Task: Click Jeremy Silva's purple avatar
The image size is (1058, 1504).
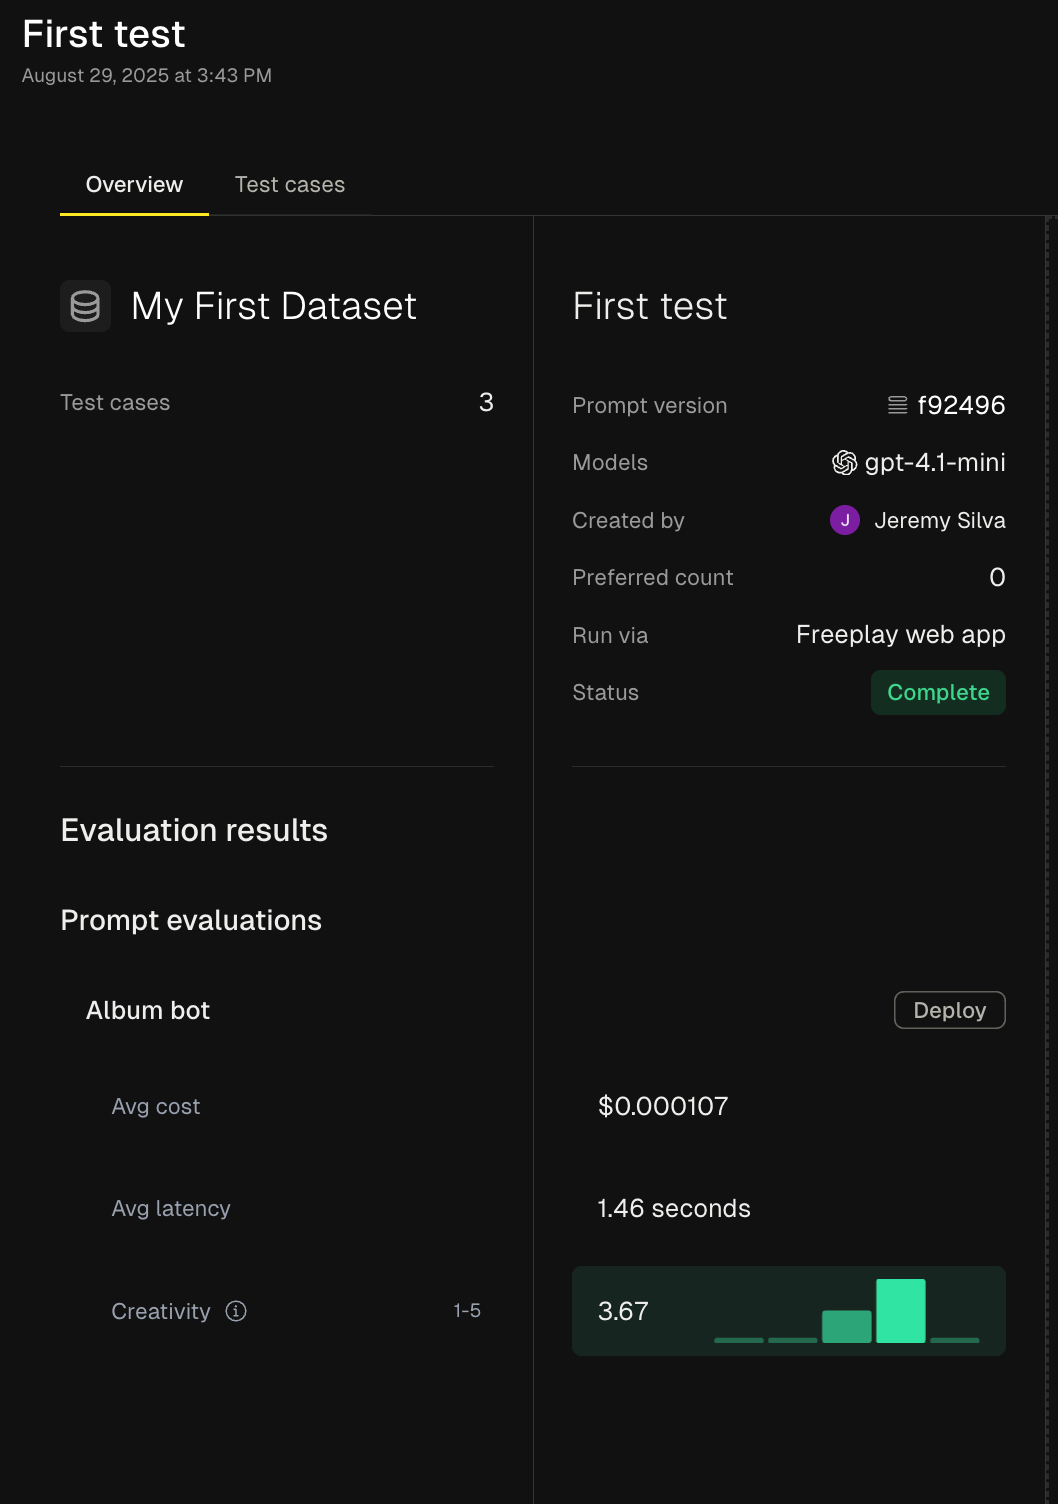Action: click(844, 520)
